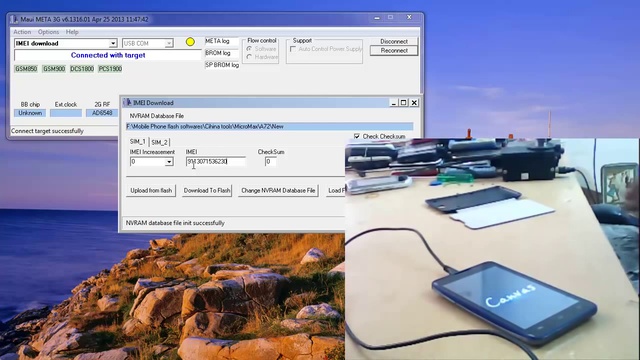Switch to the SIM_2 tab
Screen dimensions: 640x360
pyautogui.click(x=159, y=142)
